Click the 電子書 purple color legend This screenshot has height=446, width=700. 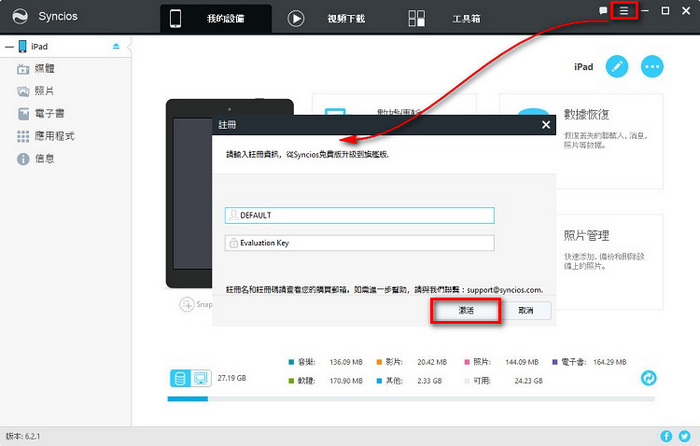pyautogui.click(x=555, y=362)
